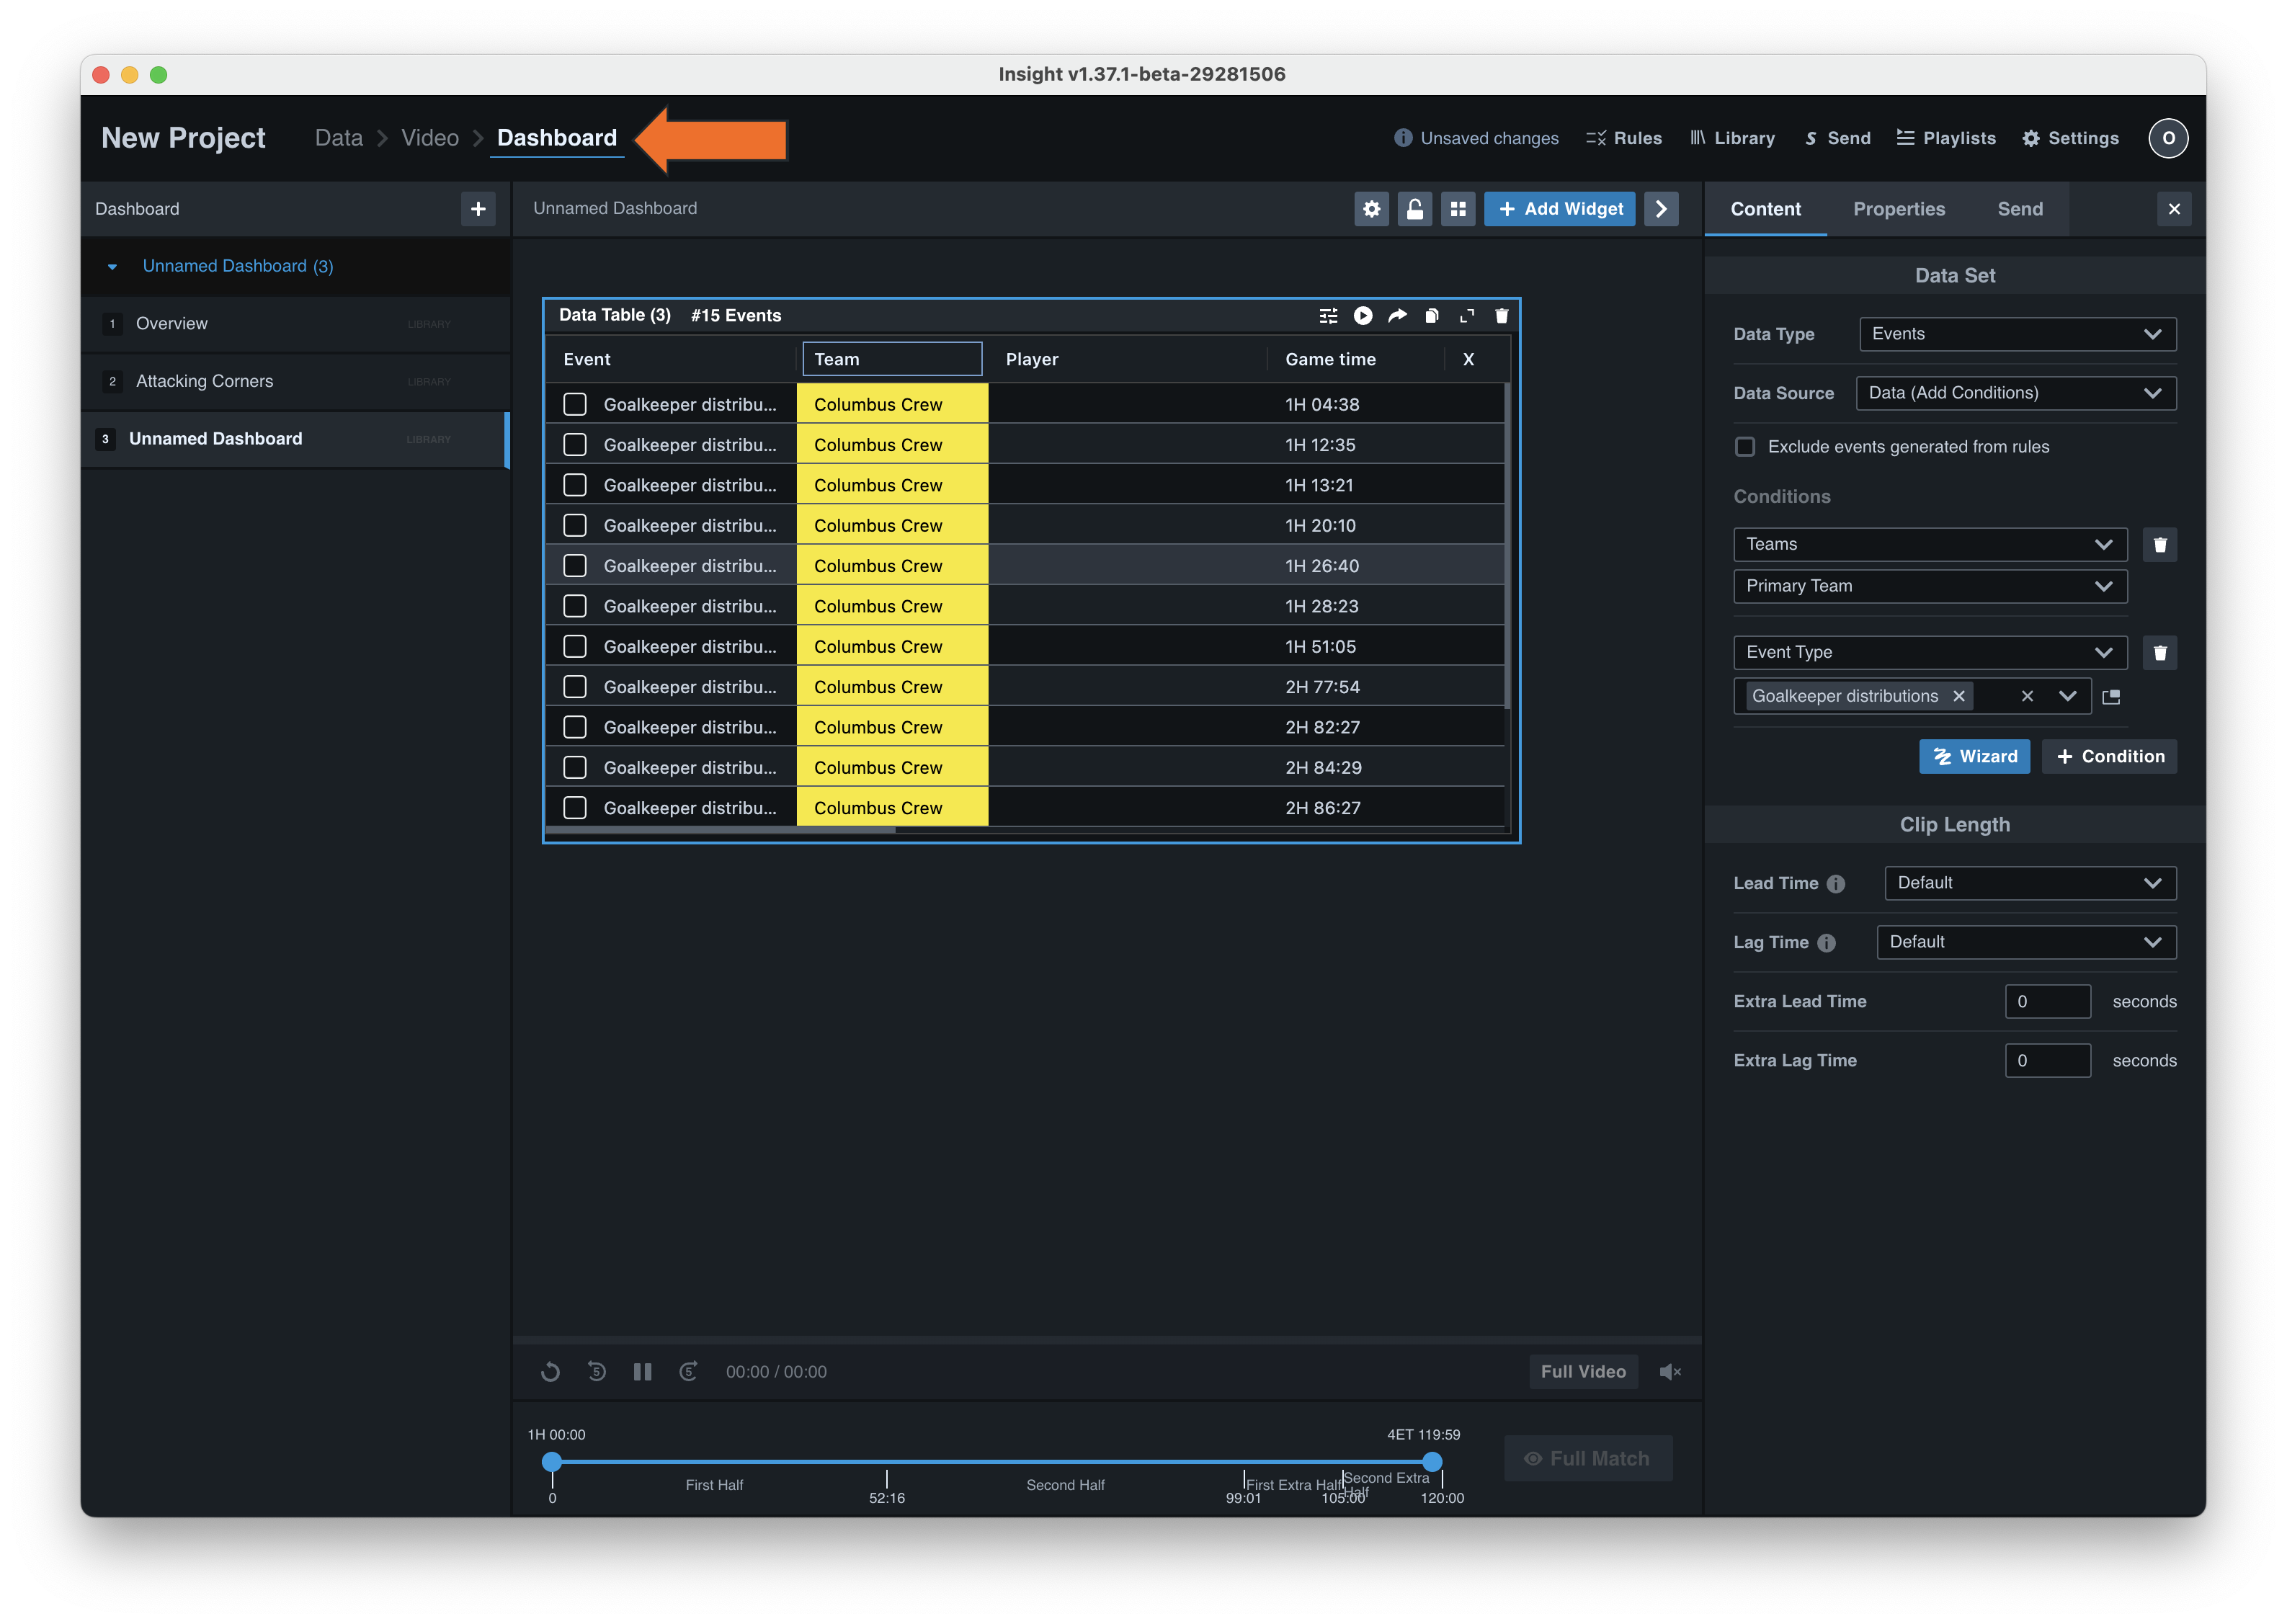This screenshot has height=1624, width=2287.
Task: Click the timeline end handle at 119:59
Action: click(x=1432, y=1462)
